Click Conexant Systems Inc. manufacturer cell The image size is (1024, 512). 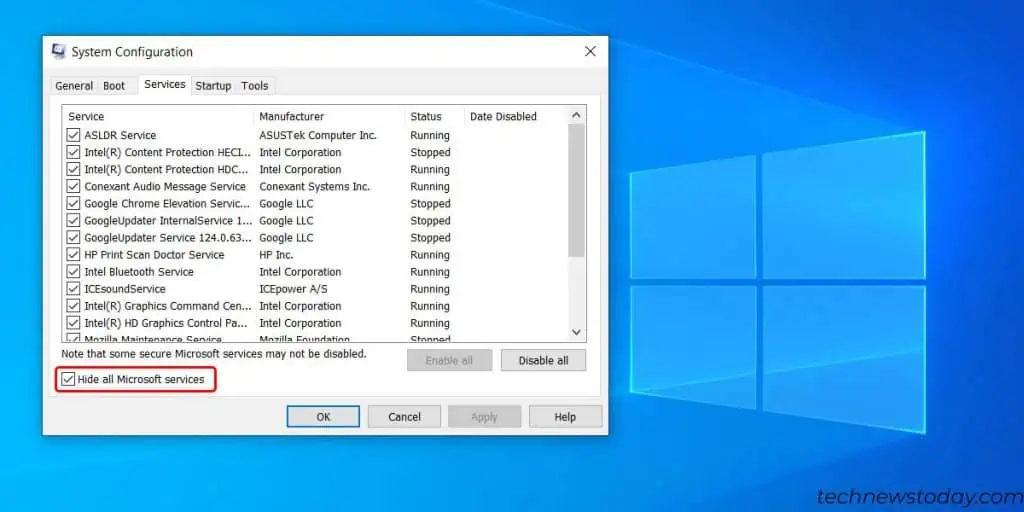[x=315, y=186]
